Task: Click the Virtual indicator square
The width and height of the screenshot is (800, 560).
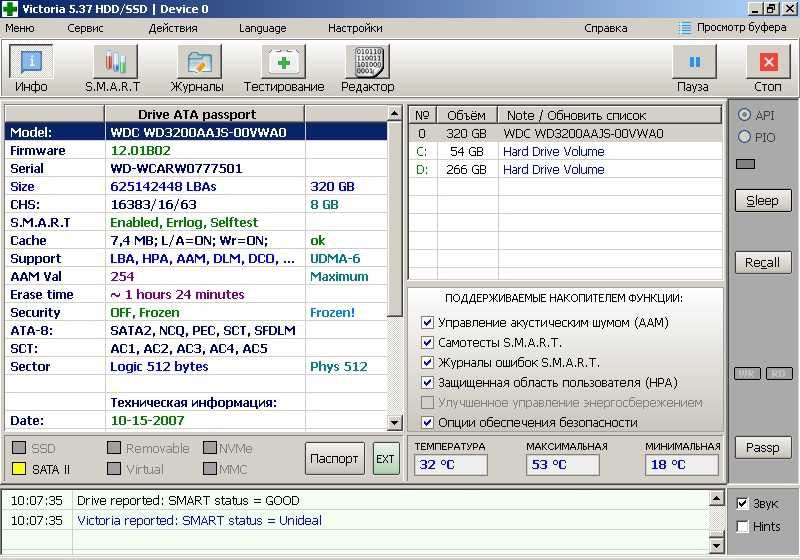Action: coord(114,469)
